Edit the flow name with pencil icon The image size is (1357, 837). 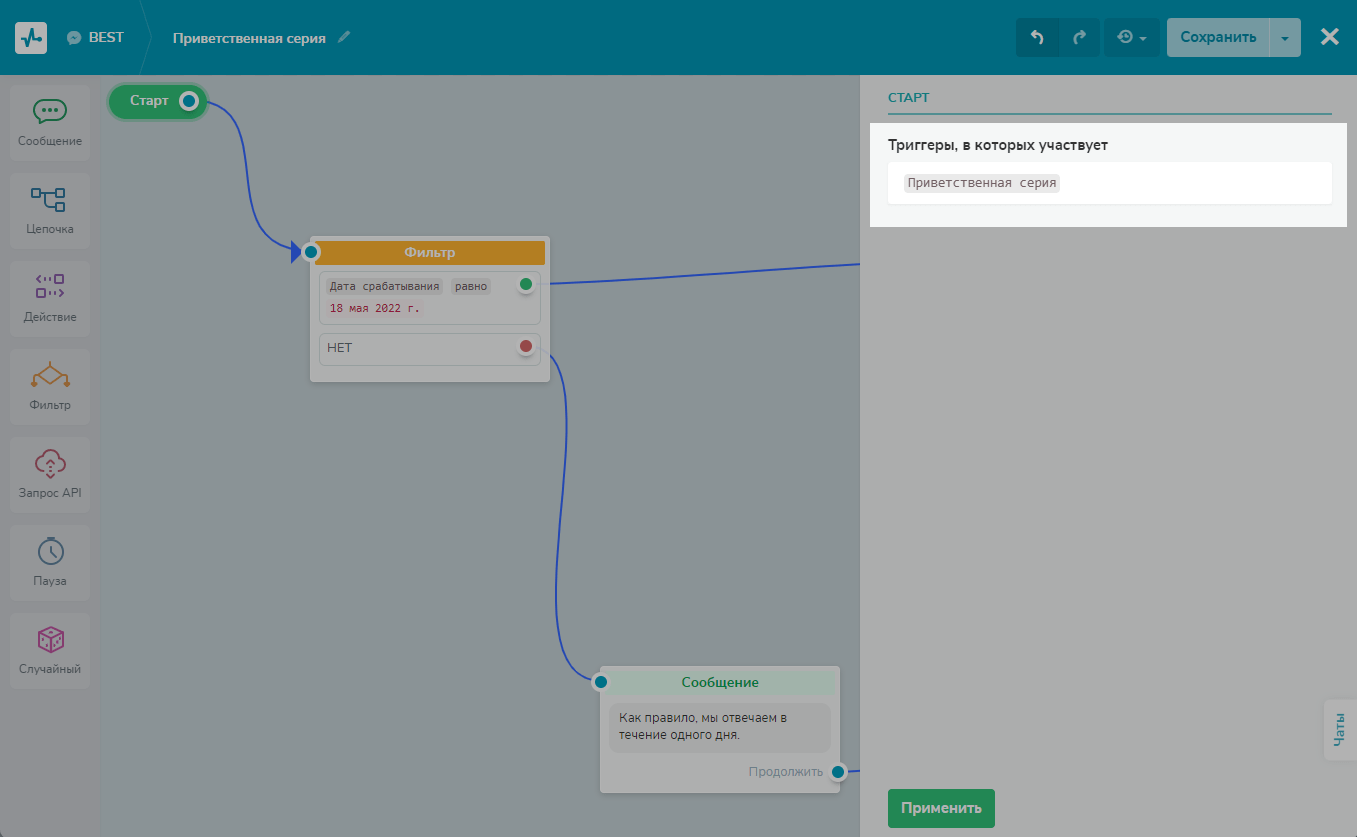[345, 37]
